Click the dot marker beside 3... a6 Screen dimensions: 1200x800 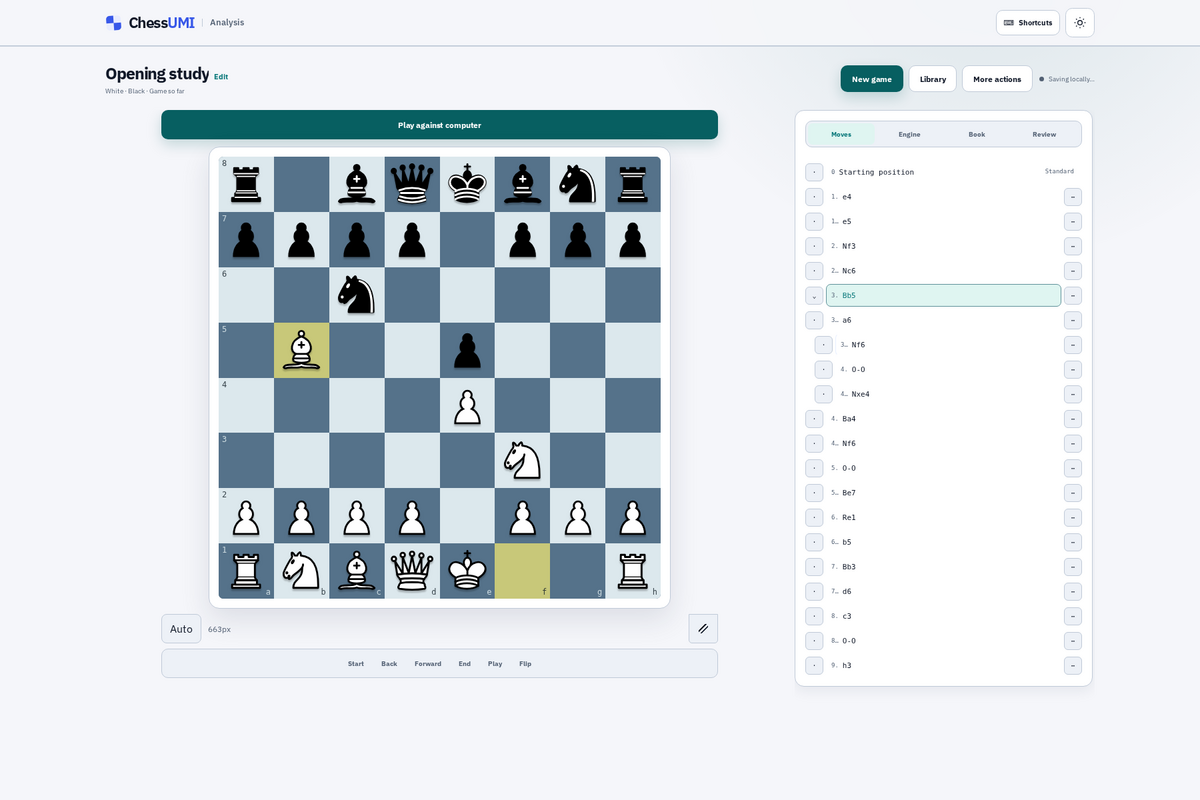814,320
